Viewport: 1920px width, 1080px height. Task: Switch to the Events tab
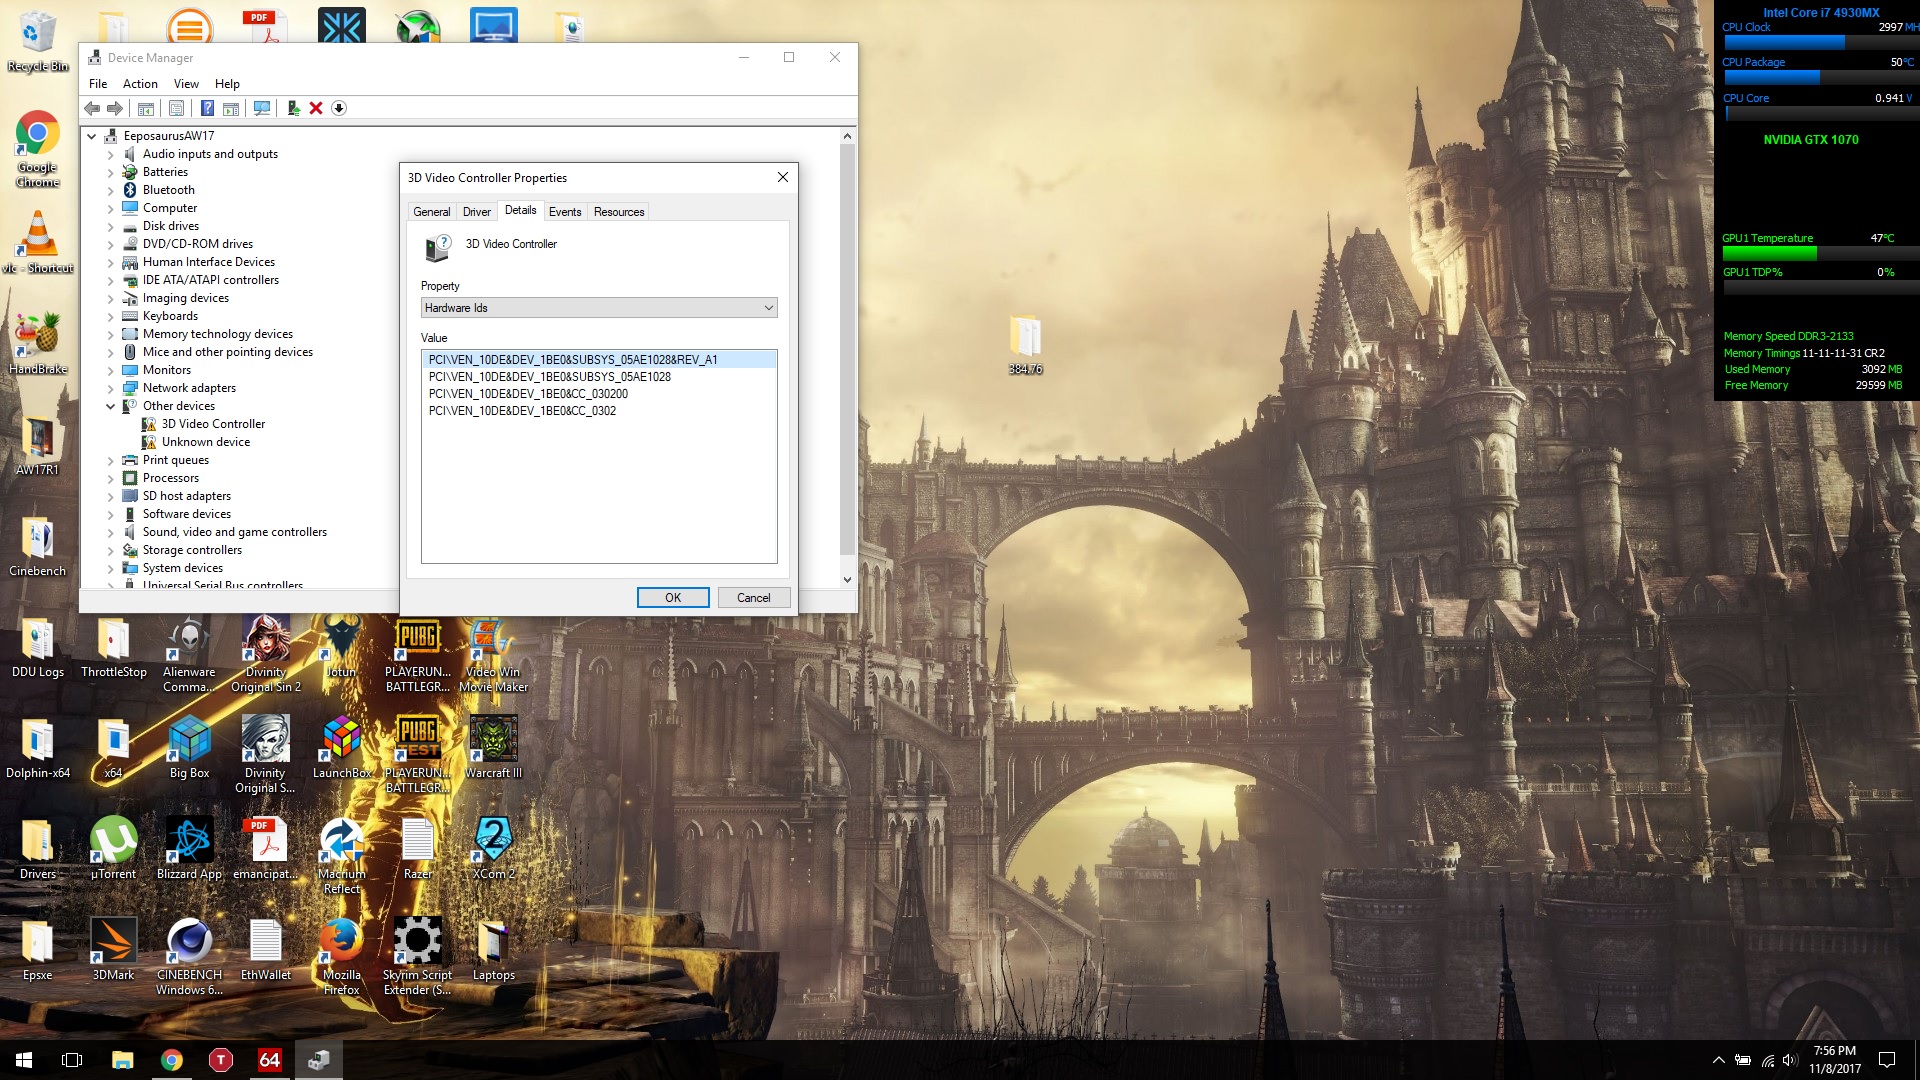(x=565, y=212)
